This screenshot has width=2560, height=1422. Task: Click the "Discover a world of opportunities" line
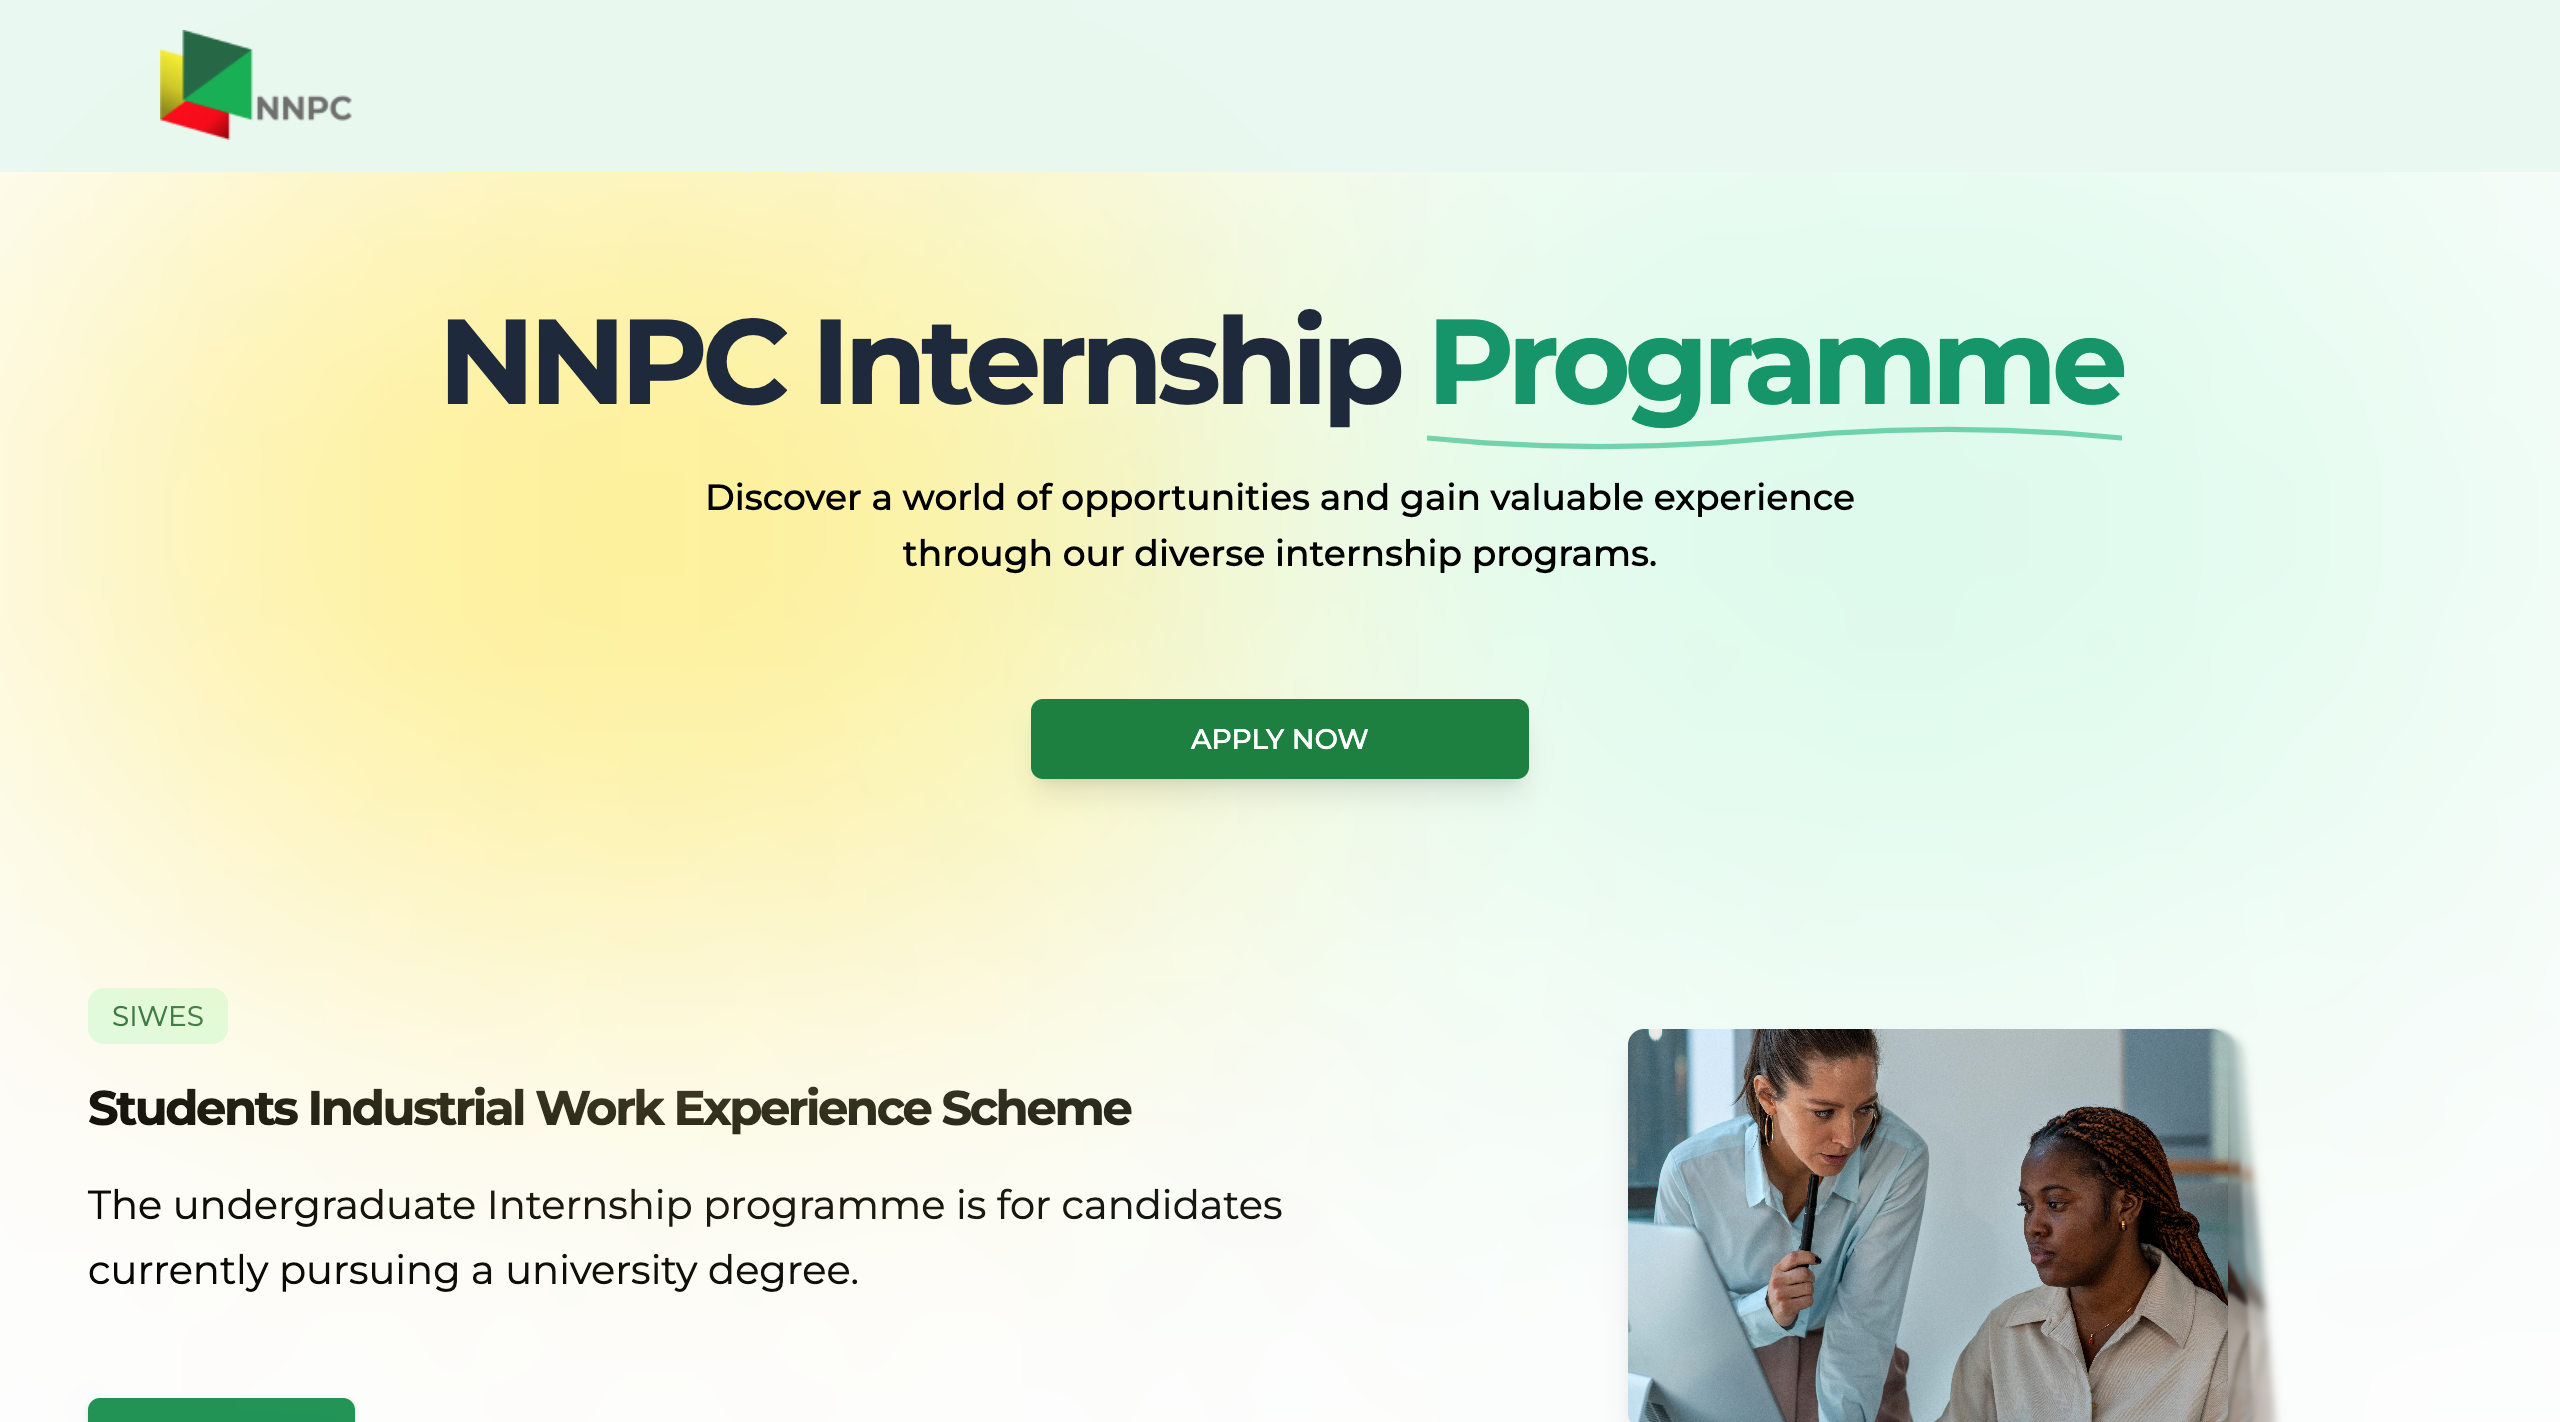point(1279,497)
